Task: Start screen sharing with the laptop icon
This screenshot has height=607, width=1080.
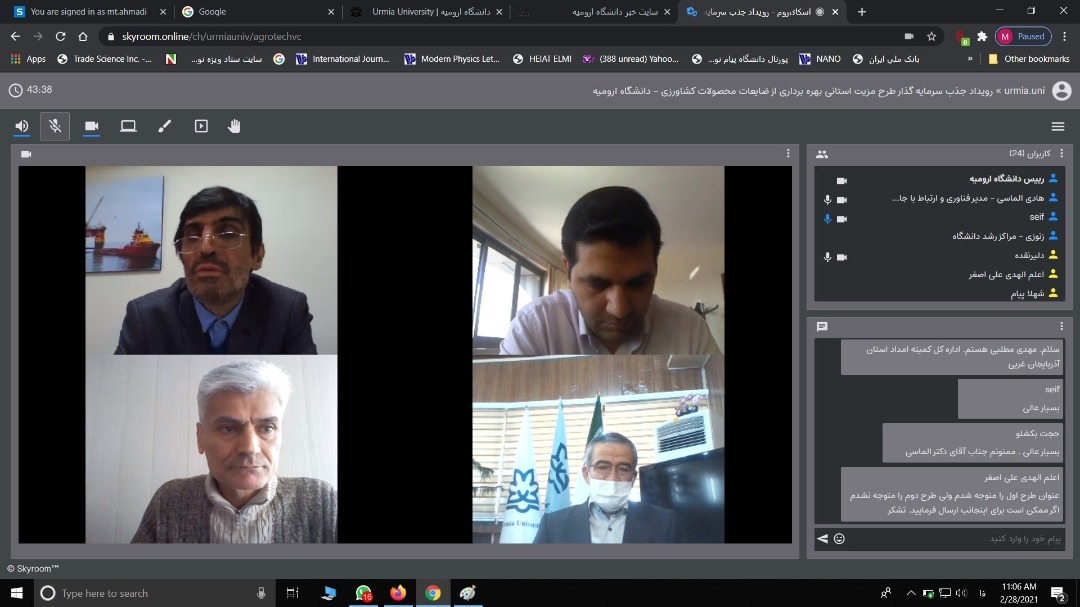Action: (x=128, y=126)
